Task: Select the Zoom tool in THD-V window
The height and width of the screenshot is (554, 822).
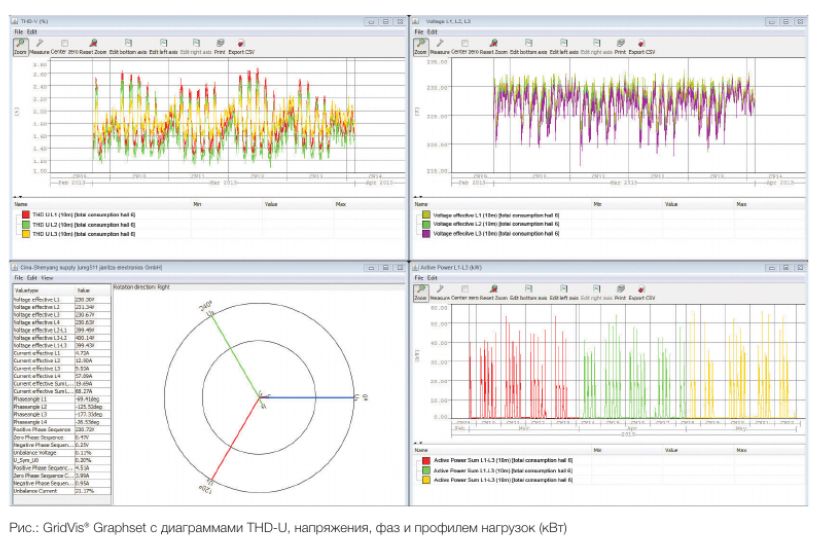Action: click(x=19, y=46)
